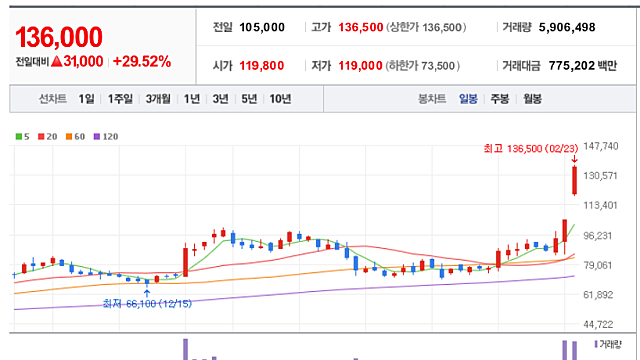The width and height of the screenshot is (640, 360).
Task: Switch to the 5년 chart range
Action: (x=249, y=99)
